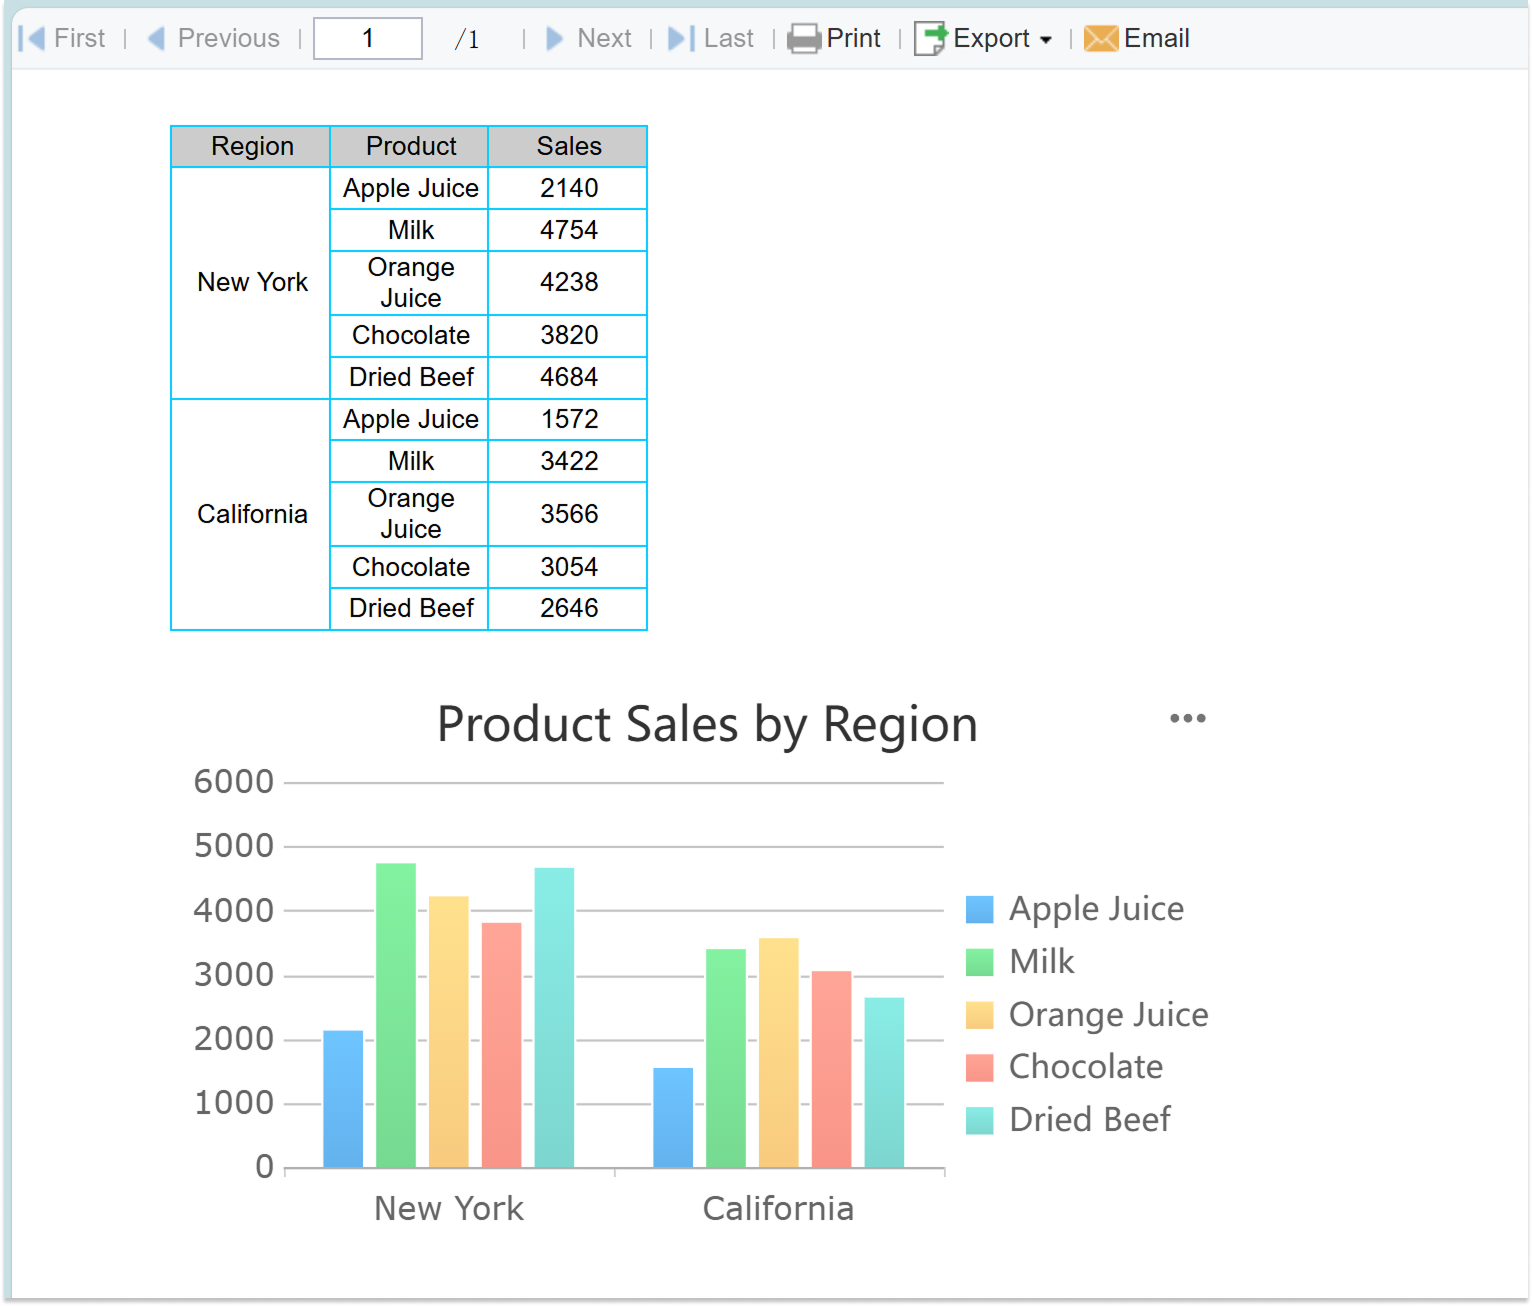Click the Product column header
Screen dimensions: 1532x1306
point(409,147)
